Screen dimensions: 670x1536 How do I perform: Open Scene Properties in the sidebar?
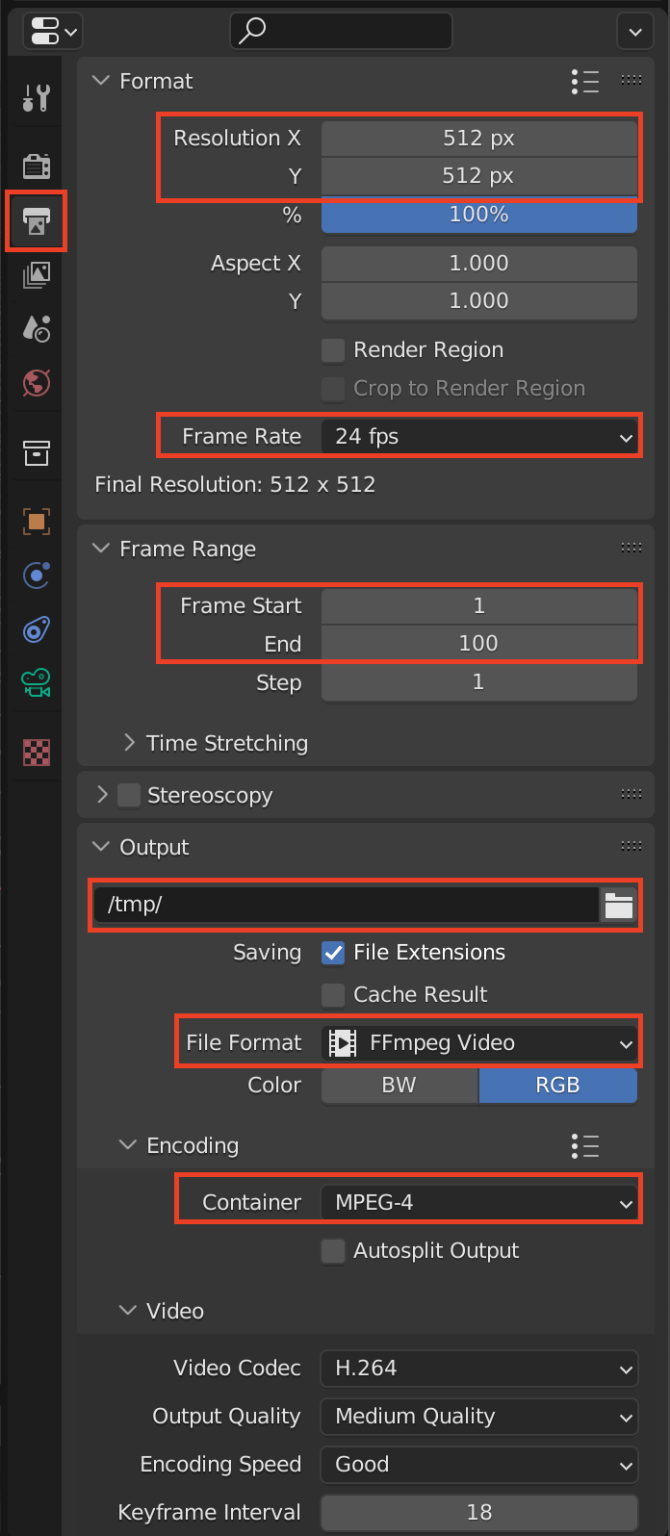(x=36, y=329)
